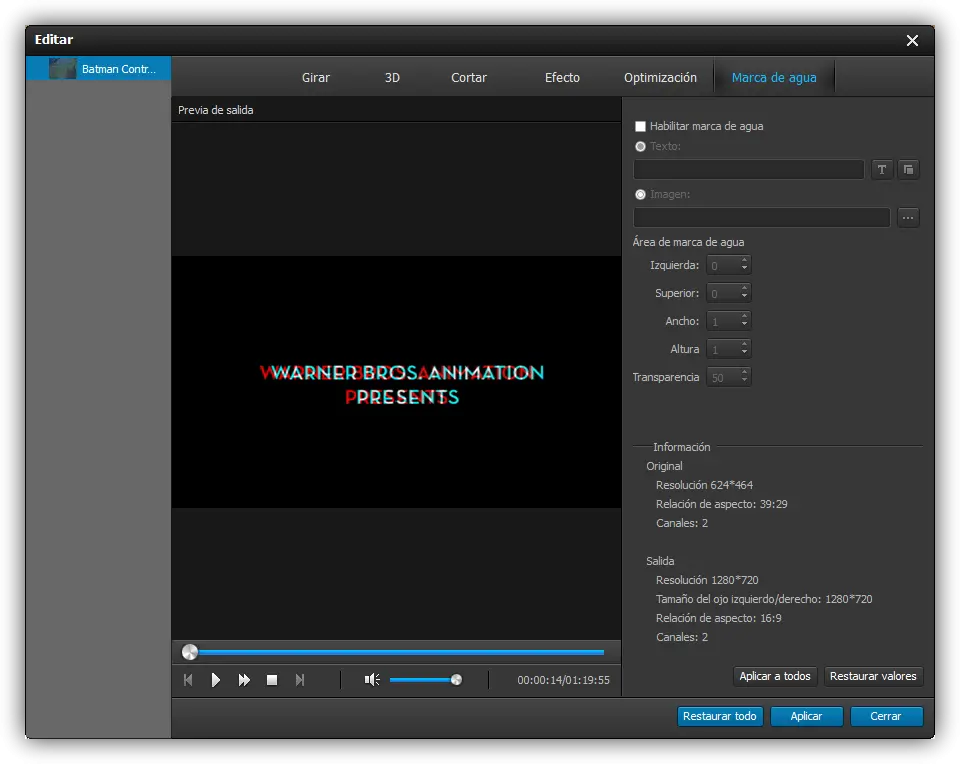Click the Play button
Image resolution: width=960 pixels, height=764 pixels.
point(216,680)
